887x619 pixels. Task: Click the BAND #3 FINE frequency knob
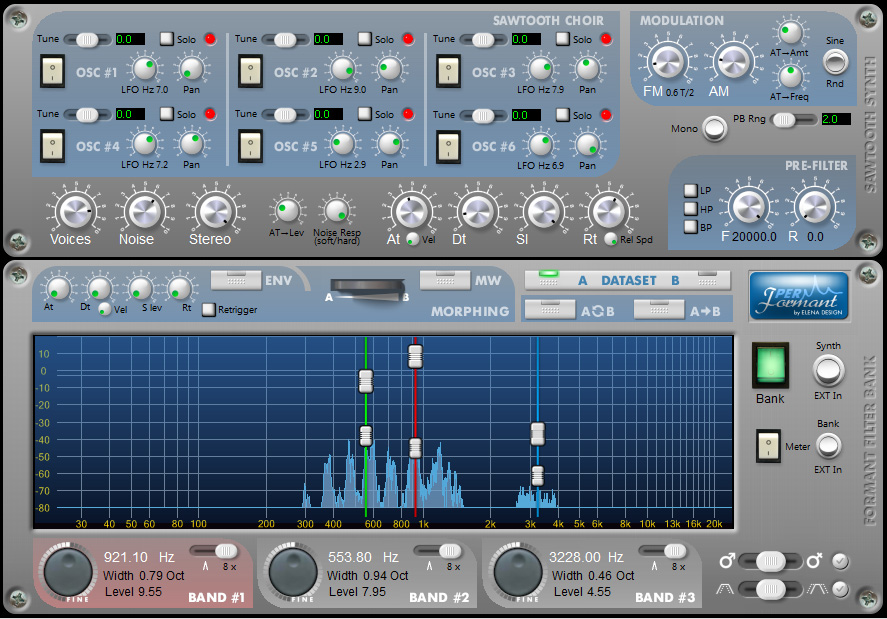pyautogui.click(x=518, y=571)
